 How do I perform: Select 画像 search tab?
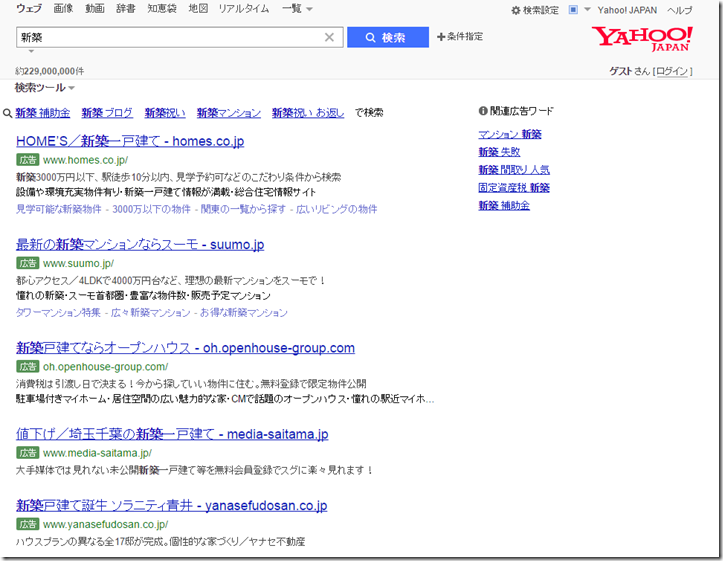point(63,8)
